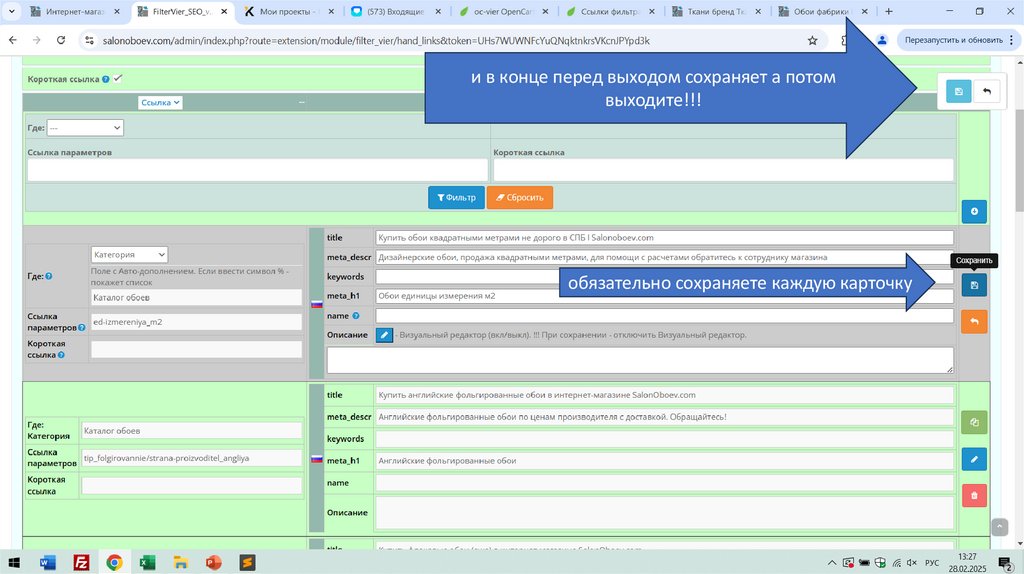
Task: Click the scroll-to-top round arrow button
Action: pos(1000,527)
